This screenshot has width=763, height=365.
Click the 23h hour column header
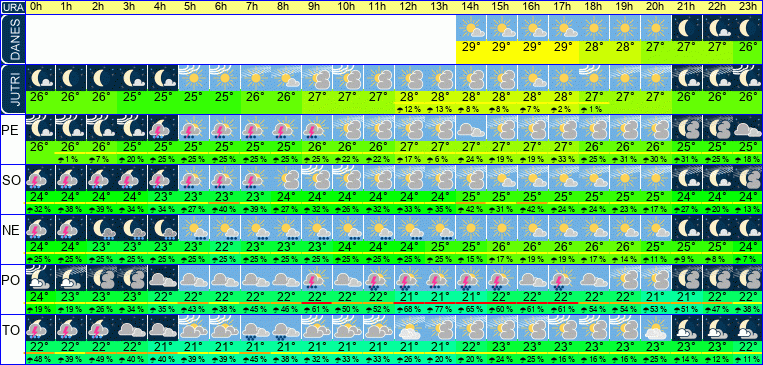pyautogui.click(x=747, y=7)
